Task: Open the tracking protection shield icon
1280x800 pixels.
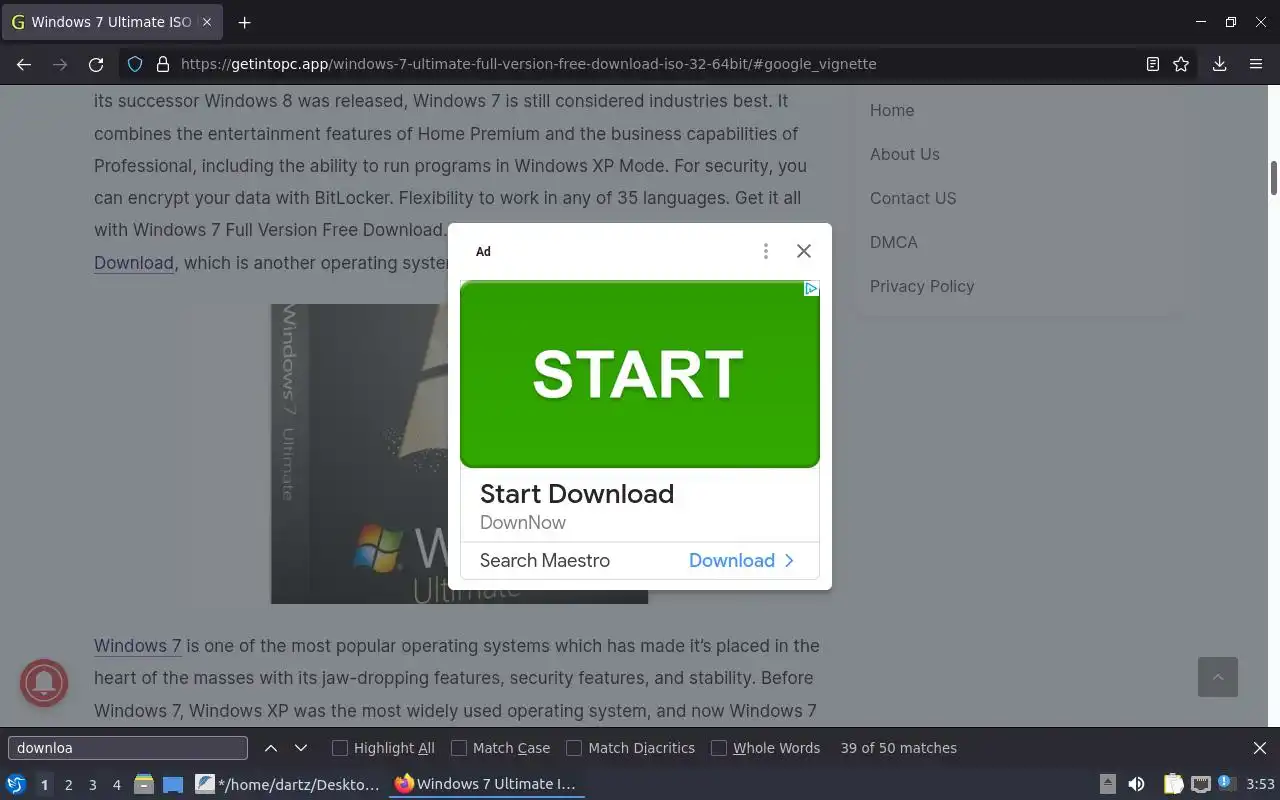Action: point(135,64)
